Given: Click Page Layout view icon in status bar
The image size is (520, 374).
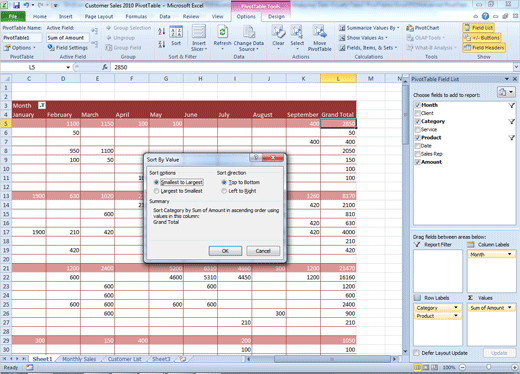Looking at the screenshot, I should coord(426,367).
